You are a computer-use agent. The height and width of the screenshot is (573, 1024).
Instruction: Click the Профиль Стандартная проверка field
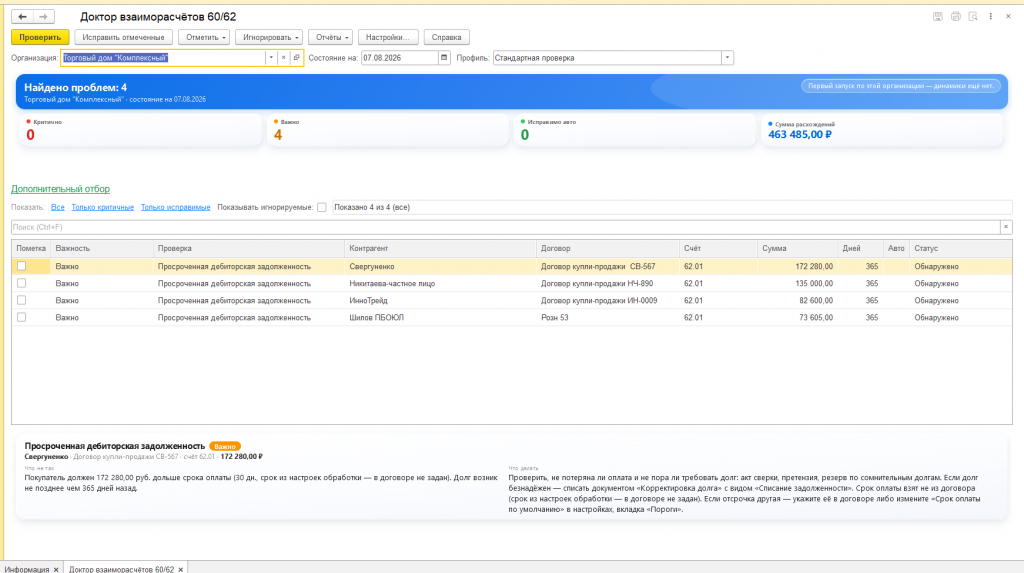[x=607, y=57]
